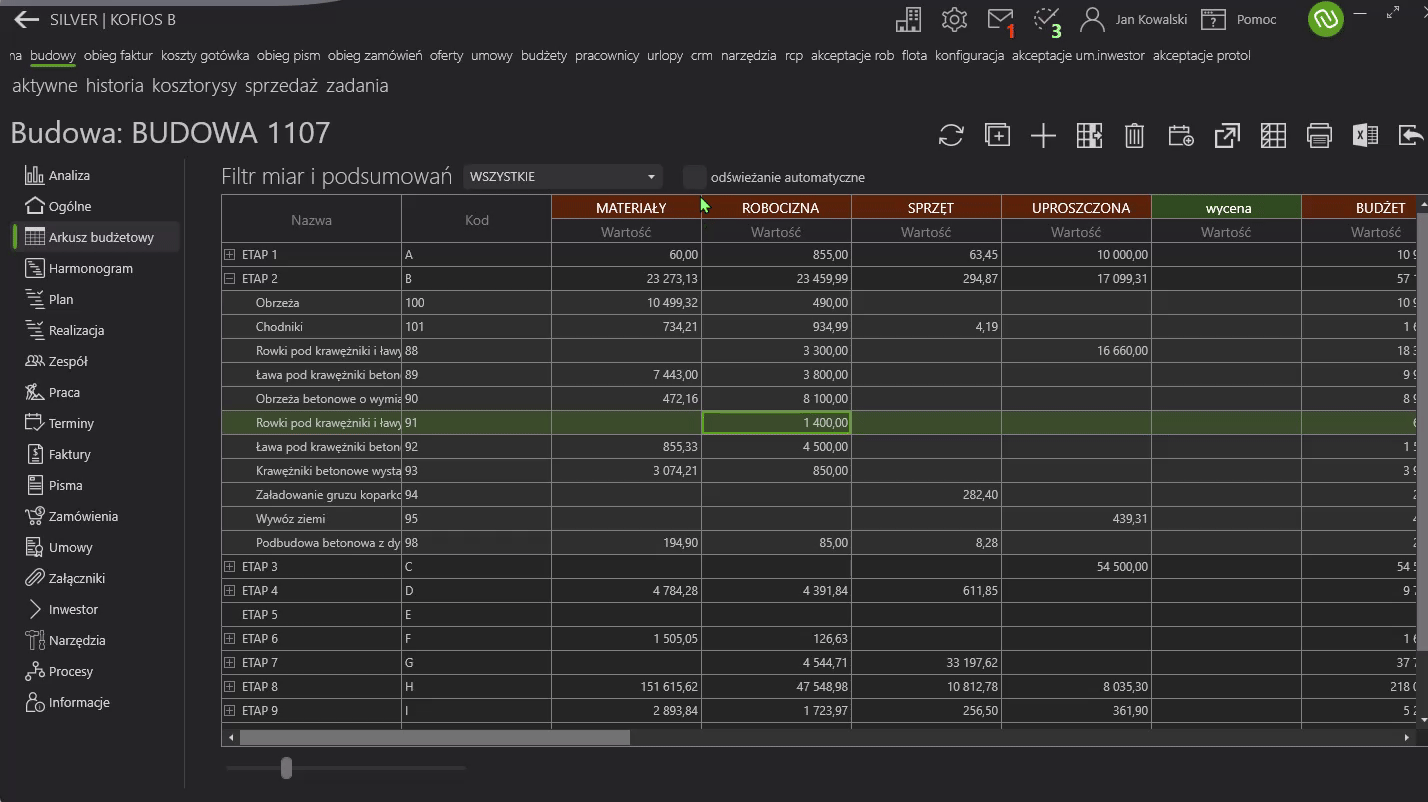Image resolution: width=1428 pixels, height=802 pixels.
Task: Expand ETAP 7 row
Action: pyautogui.click(x=229, y=663)
